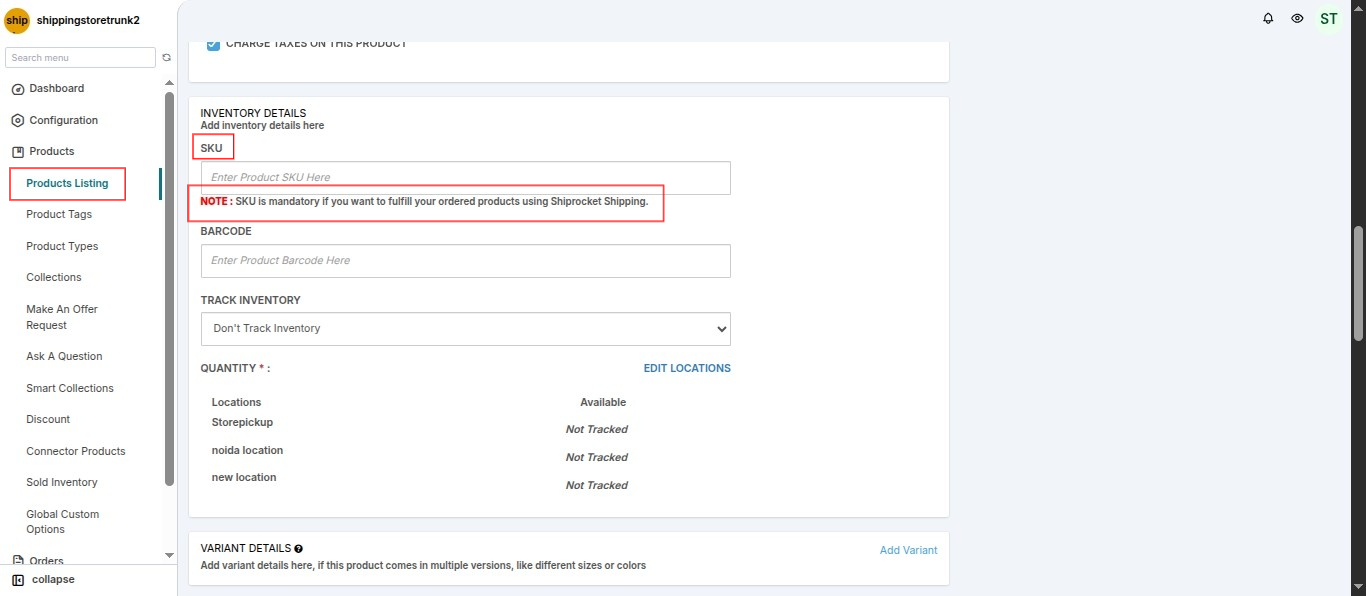This screenshot has width=1366, height=596.
Task: Click the collapse sidebar icon
Action: tap(18, 580)
